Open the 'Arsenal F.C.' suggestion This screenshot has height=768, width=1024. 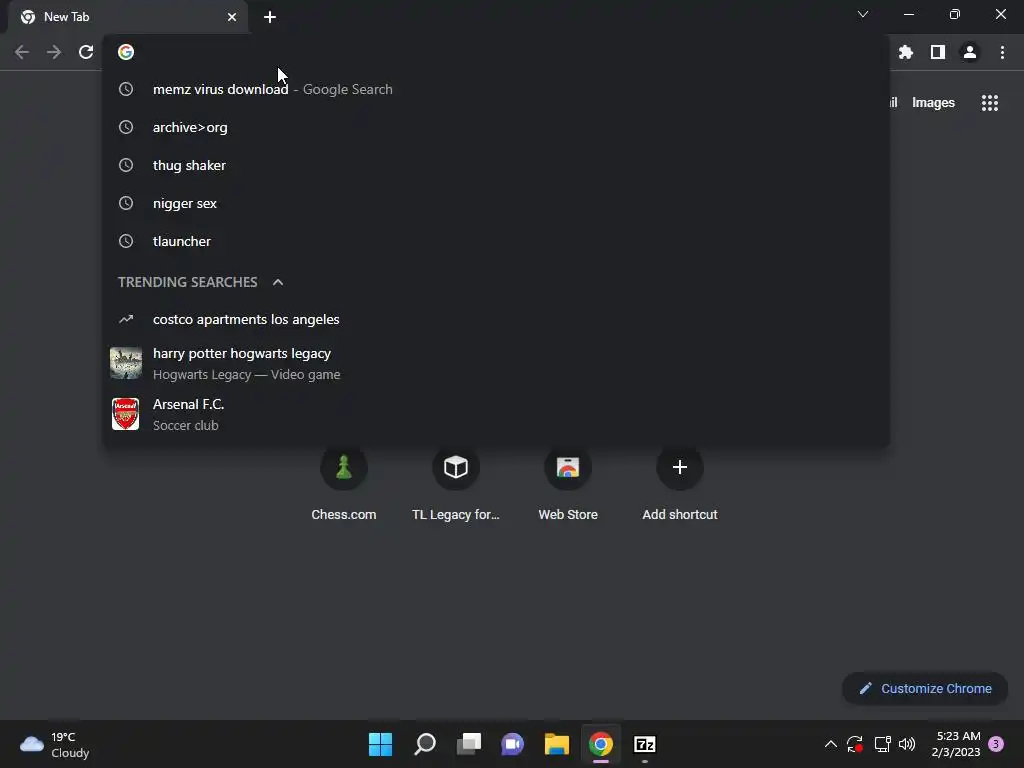(x=496, y=414)
